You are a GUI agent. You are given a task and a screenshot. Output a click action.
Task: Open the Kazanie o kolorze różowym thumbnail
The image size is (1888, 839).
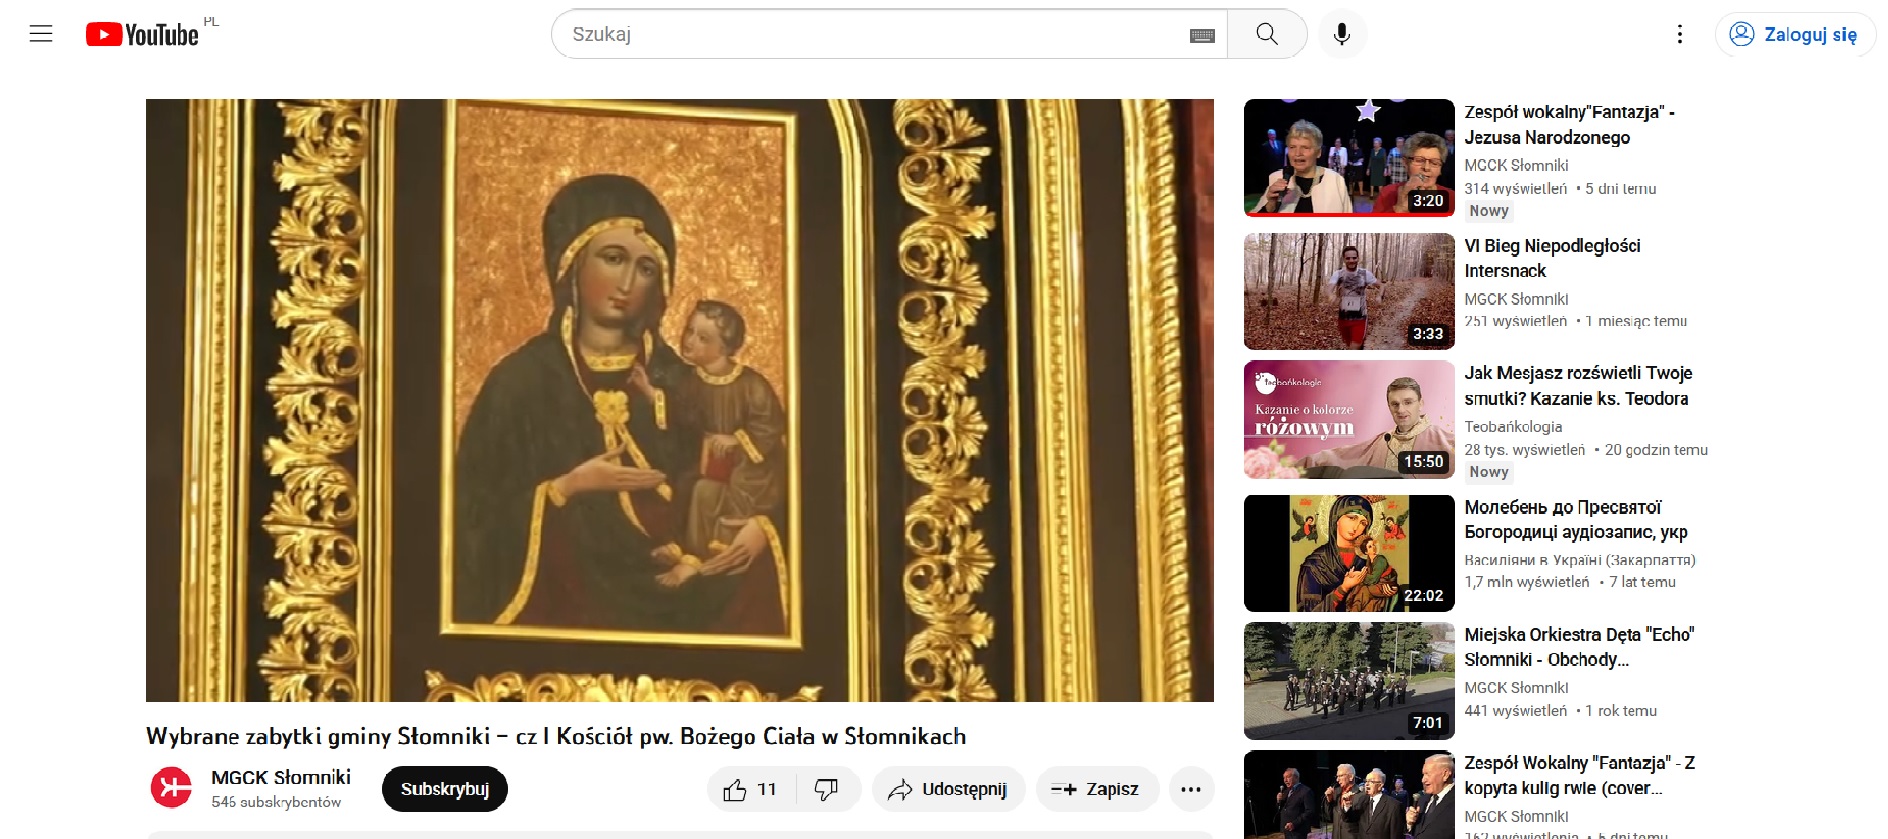coord(1348,419)
